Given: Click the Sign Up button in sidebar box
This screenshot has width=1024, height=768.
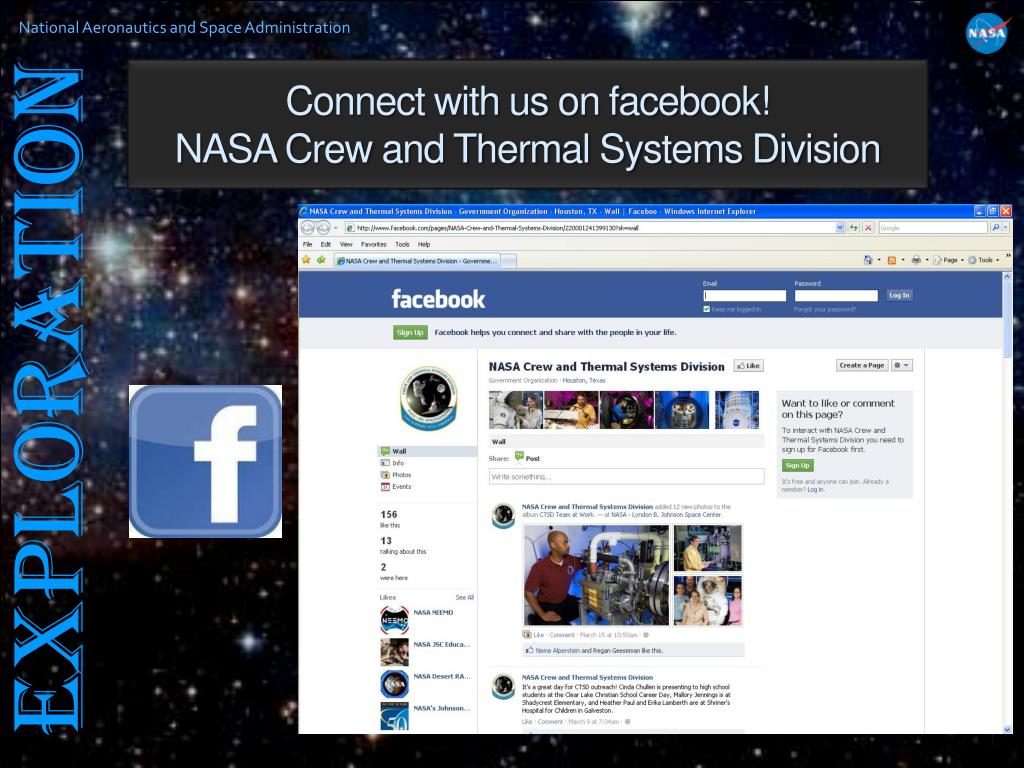Looking at the screenshot, I should click(797, 466).
